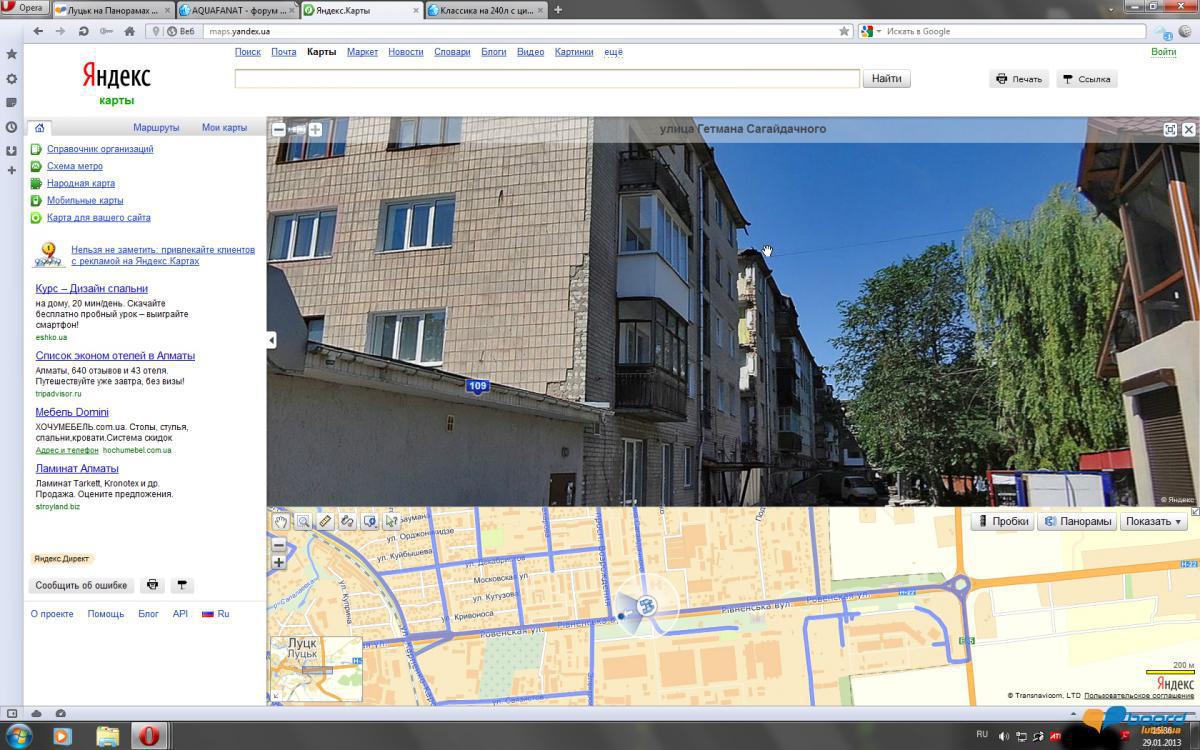The image size is (1200, 750).
Task: Zoom out panorama with minus button
Action: point(279,129)
